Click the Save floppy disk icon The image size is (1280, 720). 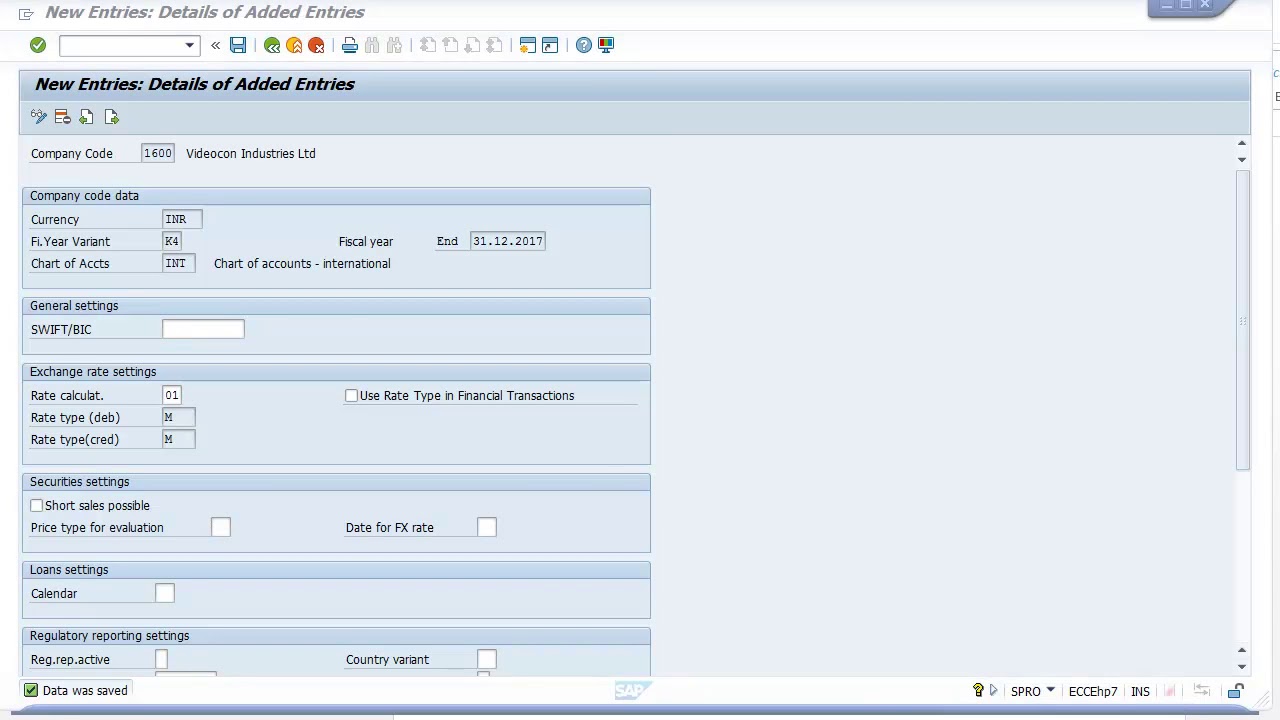pyautogui.click(x=238, y=45)
